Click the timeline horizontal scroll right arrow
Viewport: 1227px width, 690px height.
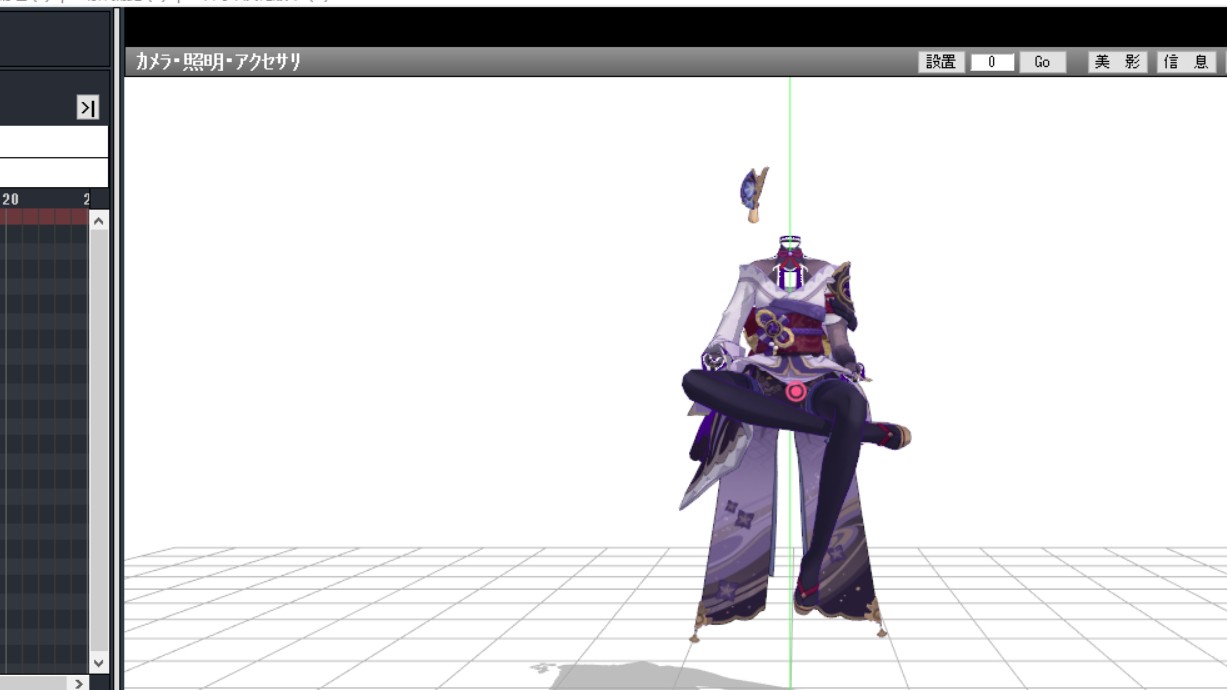click(x=78, y=683)
